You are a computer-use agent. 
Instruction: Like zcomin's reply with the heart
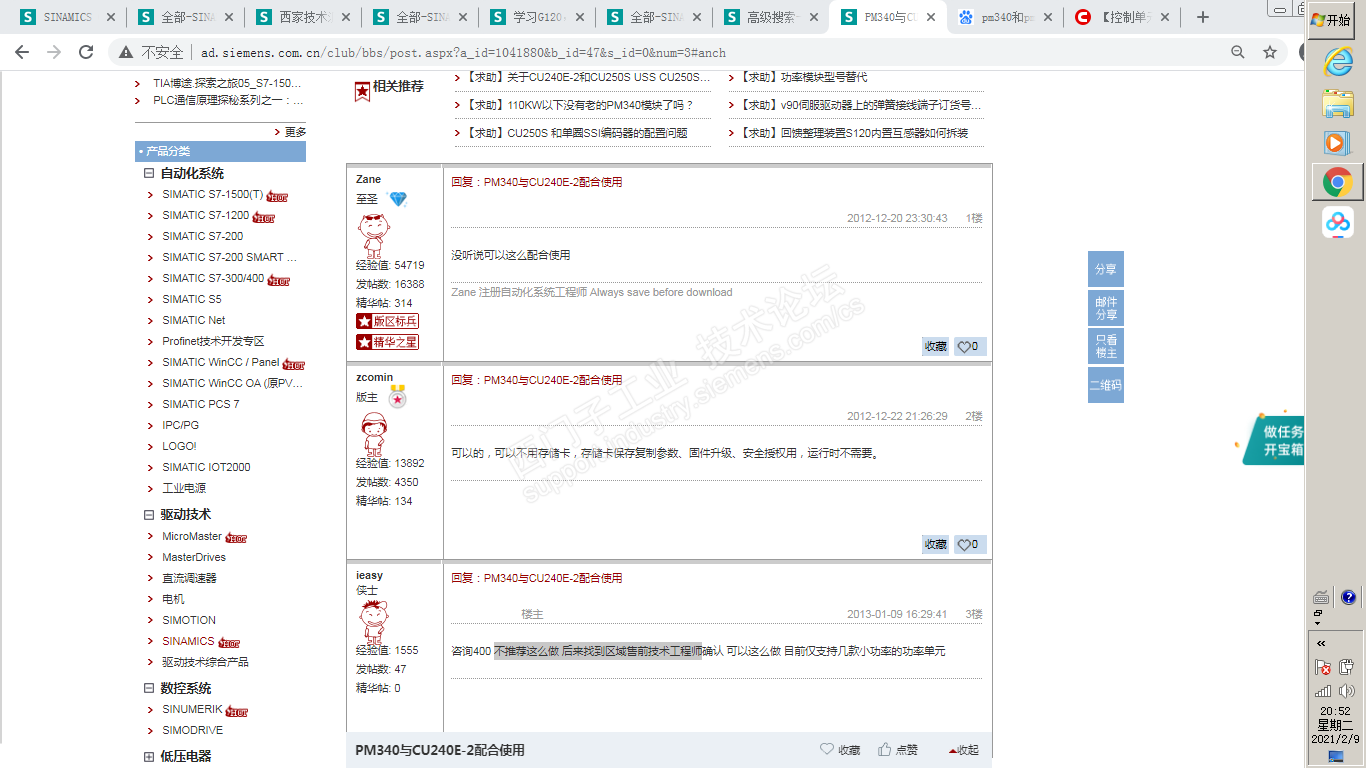point(970,545)
